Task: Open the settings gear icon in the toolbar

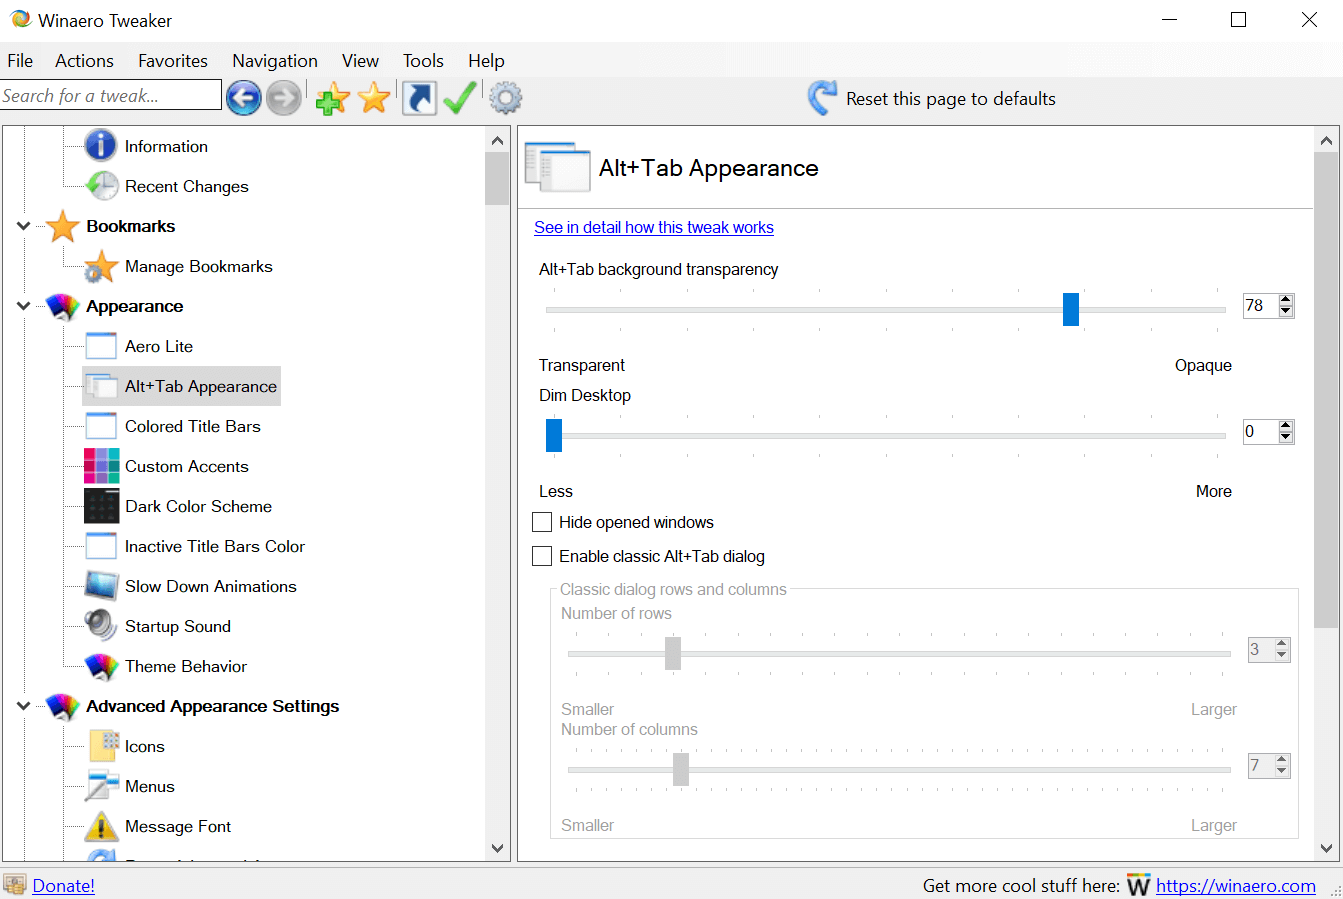Action: [505, 97]
